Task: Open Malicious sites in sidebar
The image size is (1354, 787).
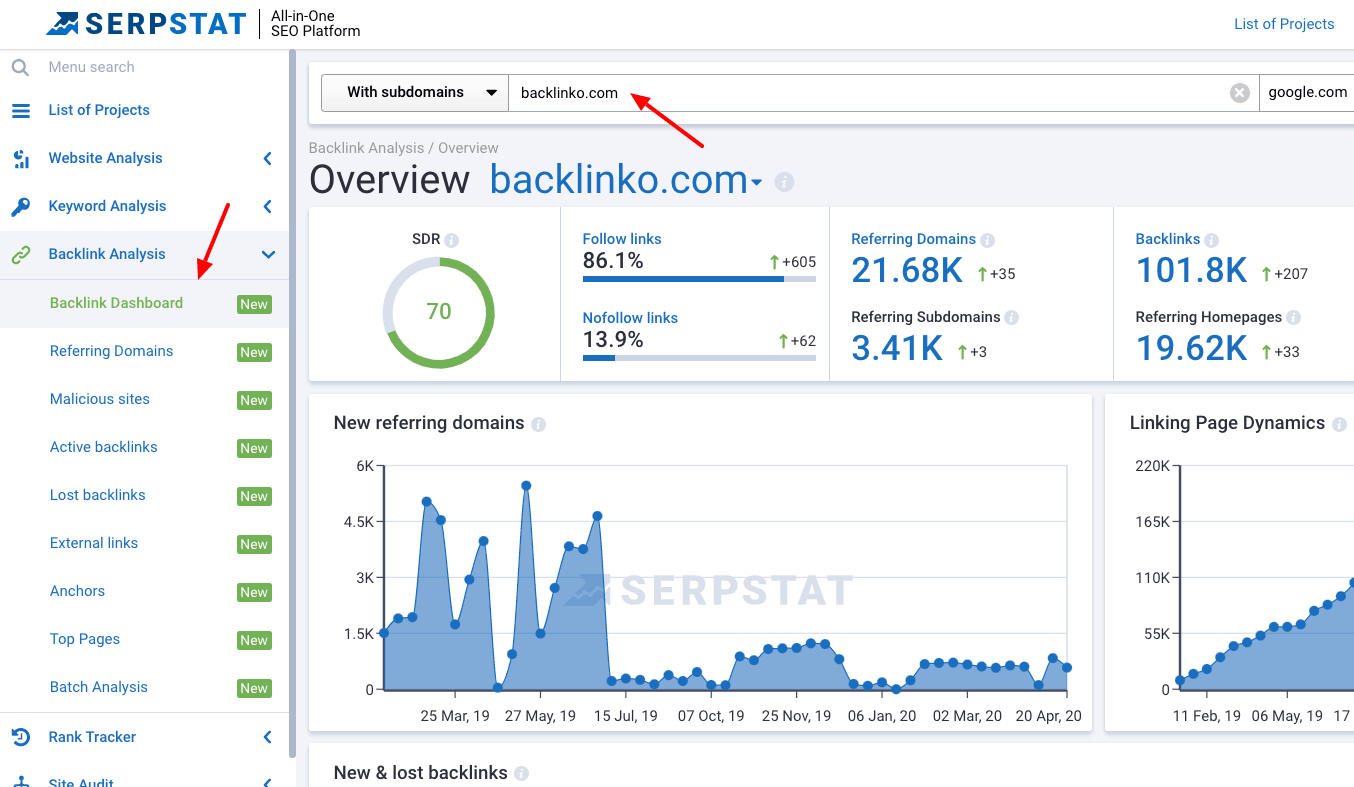Action: click(x=100, y=399)
